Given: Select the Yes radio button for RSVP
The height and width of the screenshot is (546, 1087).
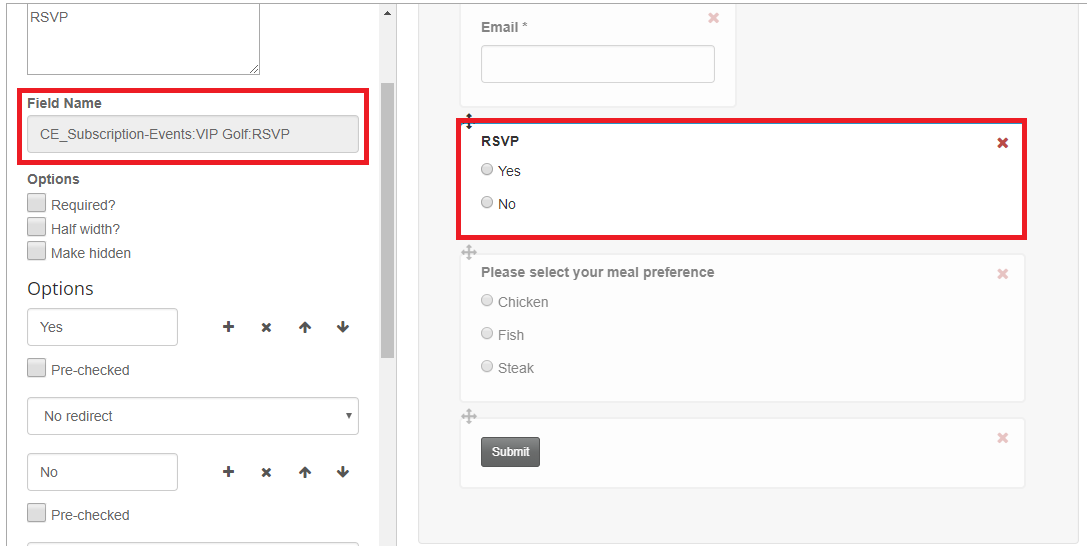Looking at the screenshot, I should click(487, 169).
